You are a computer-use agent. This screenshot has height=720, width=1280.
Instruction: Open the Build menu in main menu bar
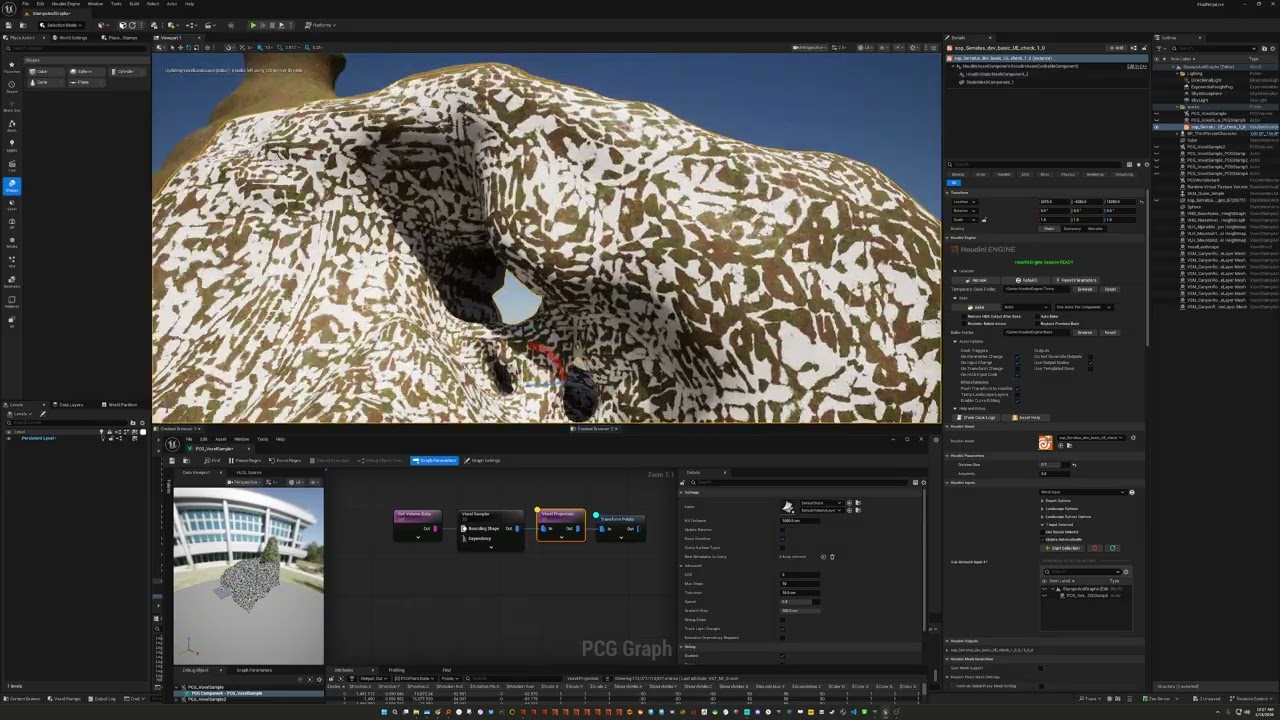tap(134, 4)
